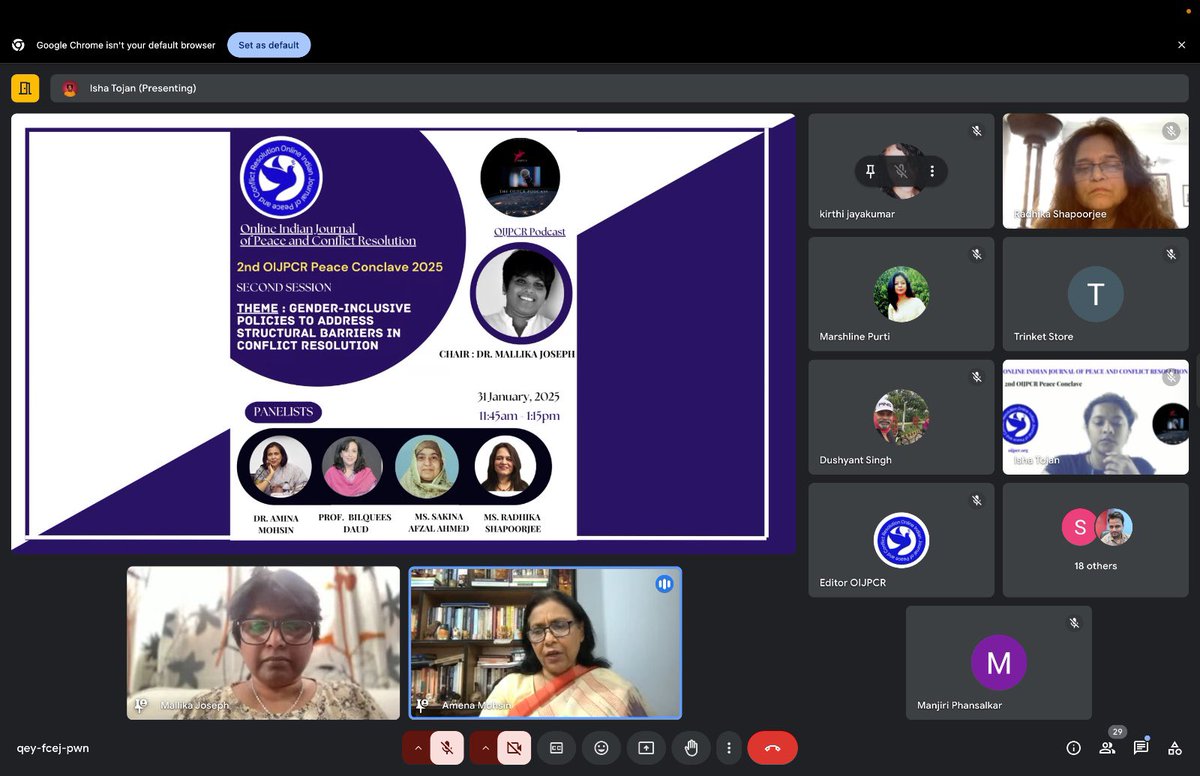
Task: Open meeting details info icon
Action: coord(1074,748)
